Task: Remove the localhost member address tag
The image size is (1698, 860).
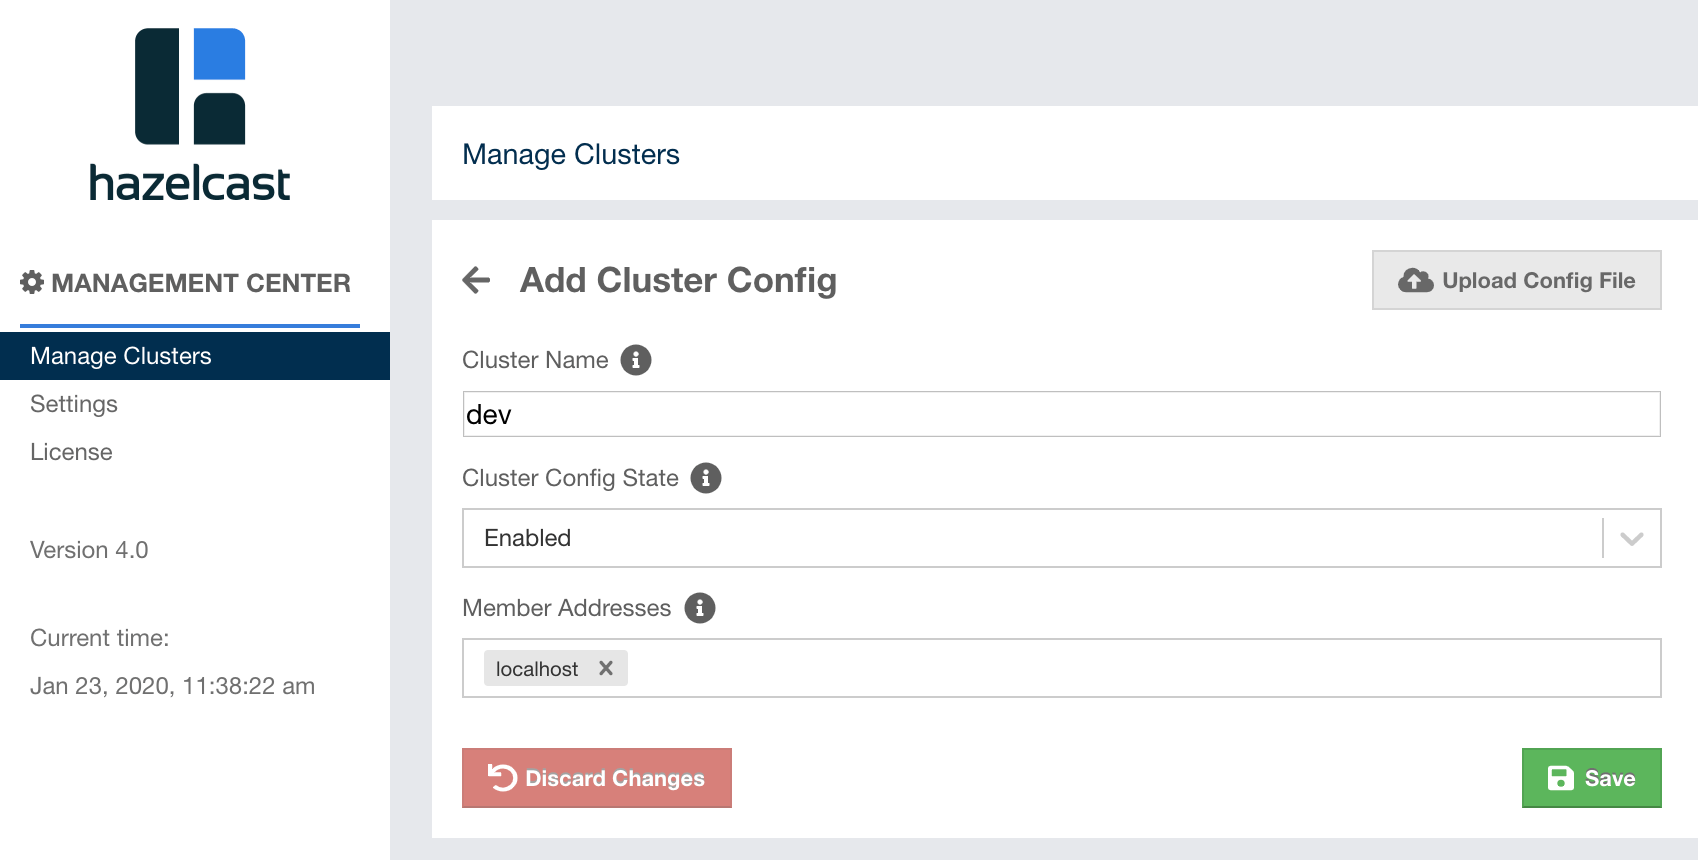Action: (606, 668)
